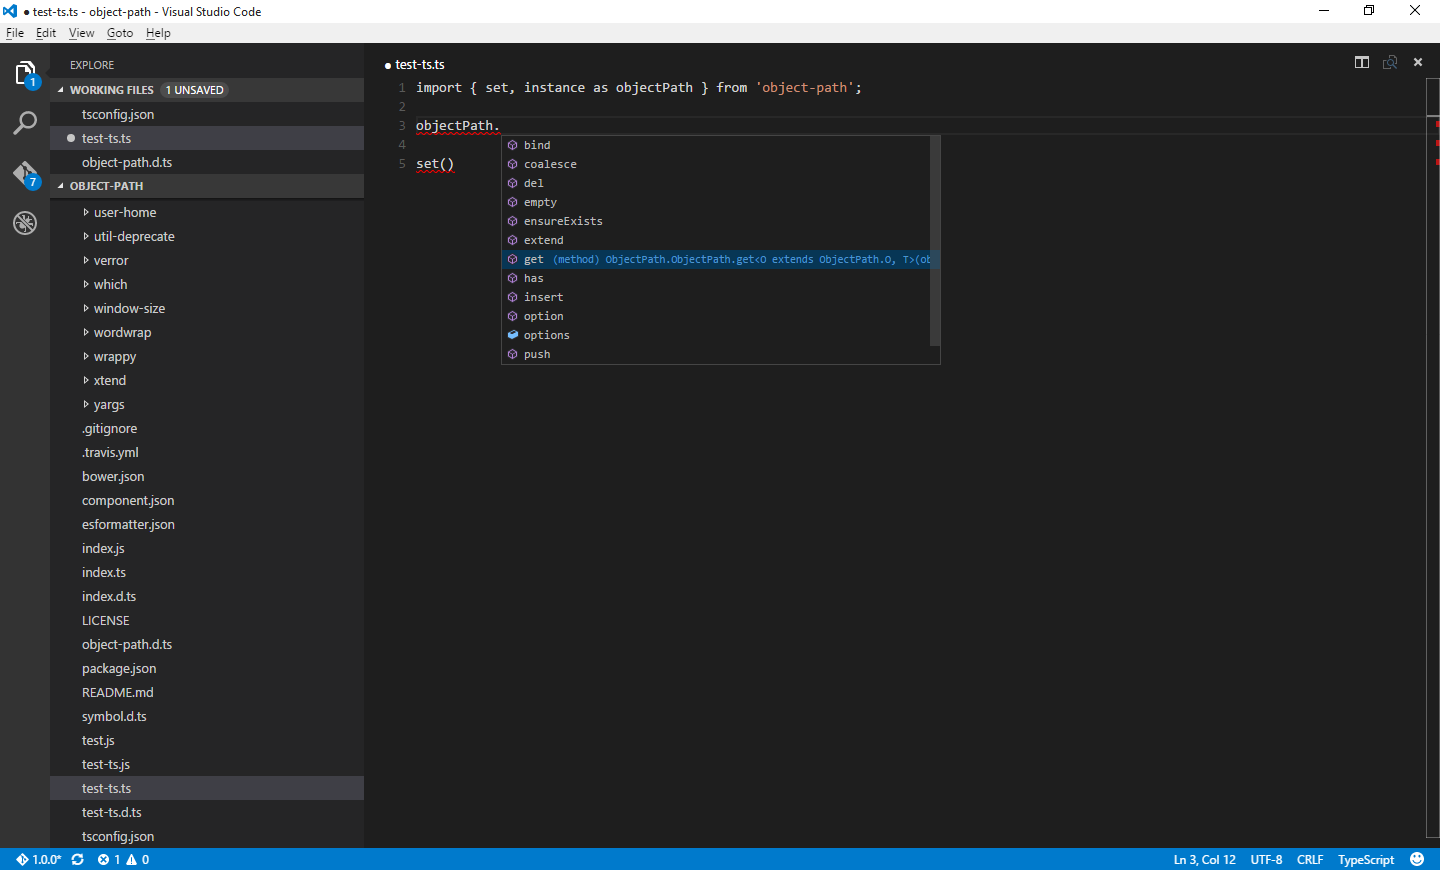1440x870 pixels.
Task: Place cursor on set() line
Action: 435,164
